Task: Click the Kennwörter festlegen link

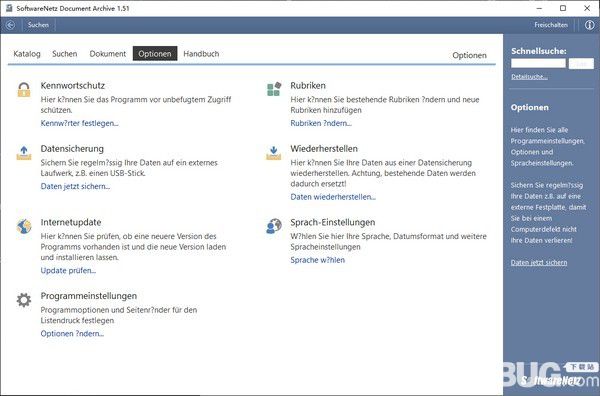Action: click(x=80, y=123)
